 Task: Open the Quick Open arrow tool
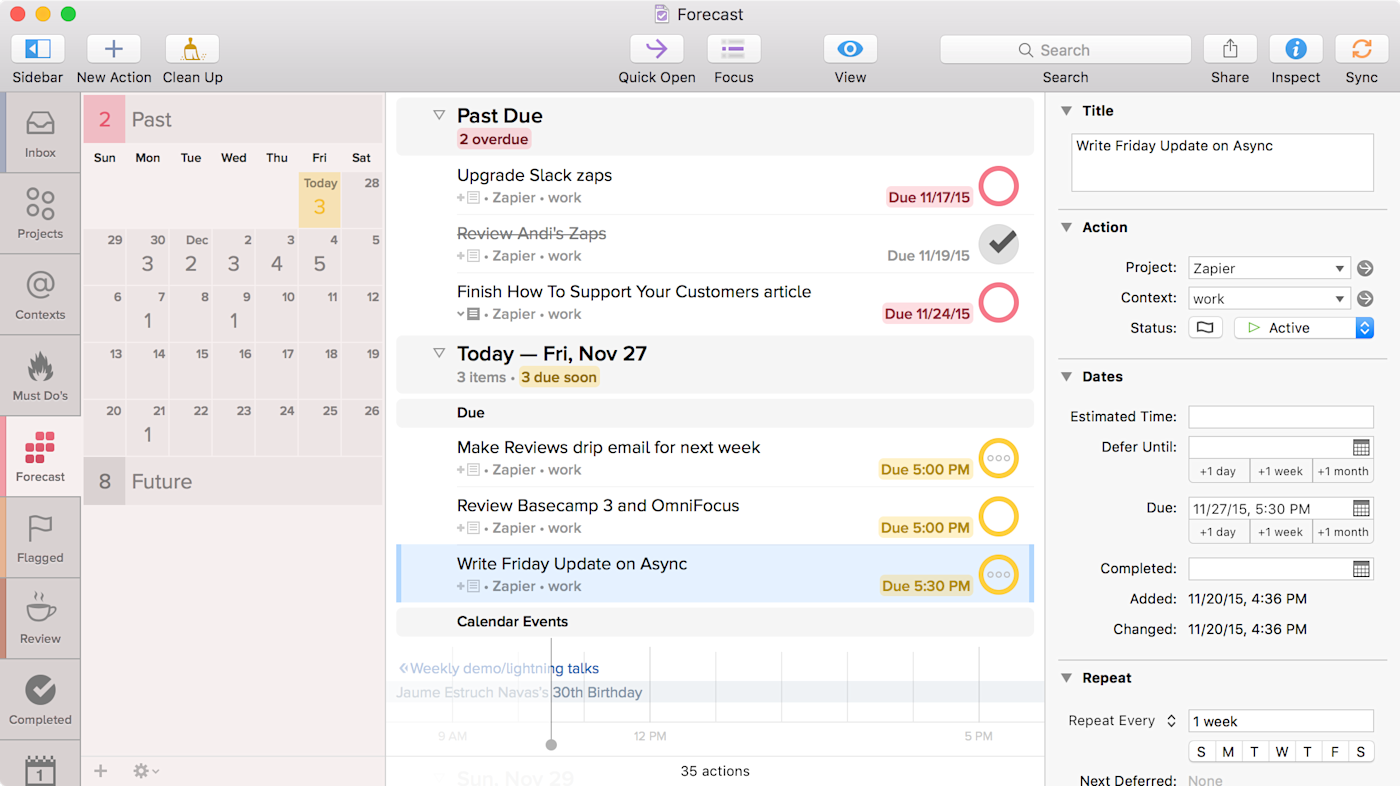point(657,49)
